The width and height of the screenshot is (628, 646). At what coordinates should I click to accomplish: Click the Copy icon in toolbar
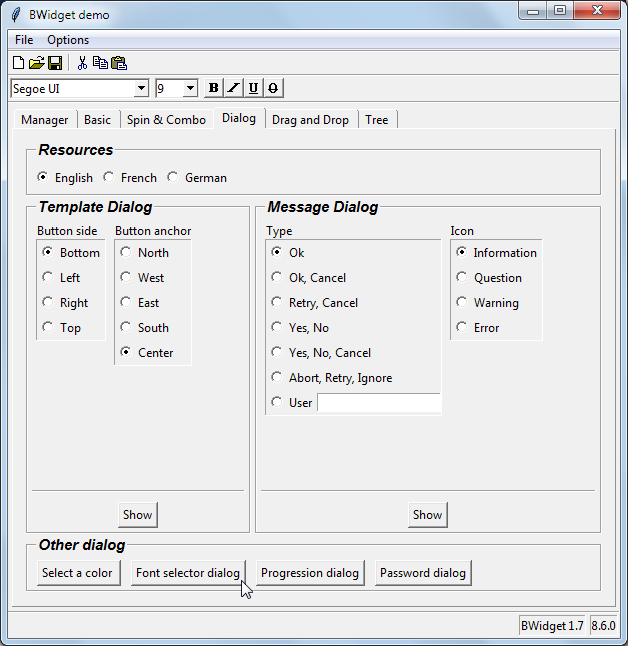[100, 63]
